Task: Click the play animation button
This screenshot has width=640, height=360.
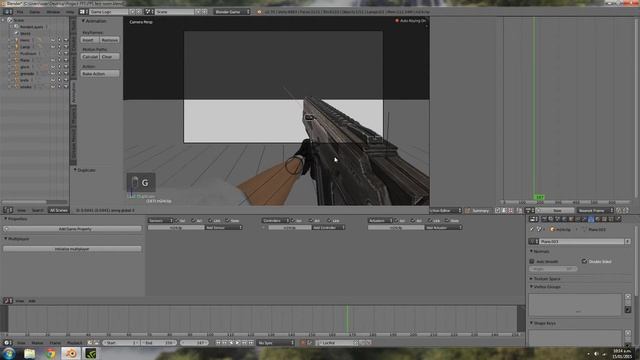Action: (x=238, y=343)
